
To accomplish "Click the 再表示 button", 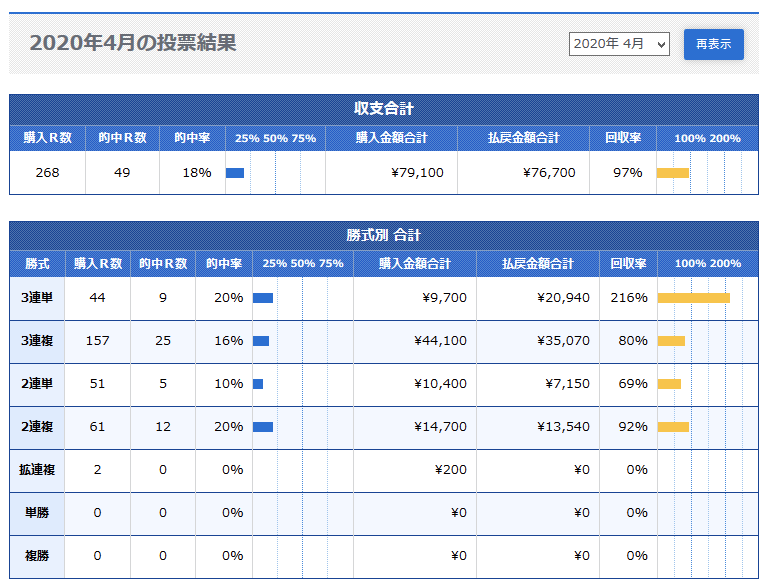I will click(x=714, y=44).
